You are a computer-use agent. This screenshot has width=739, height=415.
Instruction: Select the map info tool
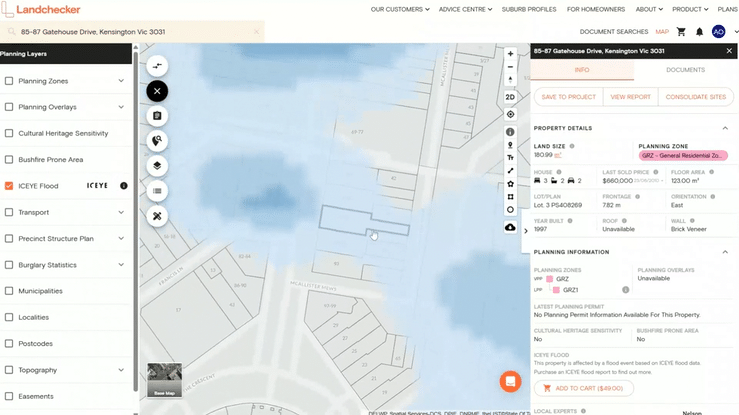pos(510,132)
